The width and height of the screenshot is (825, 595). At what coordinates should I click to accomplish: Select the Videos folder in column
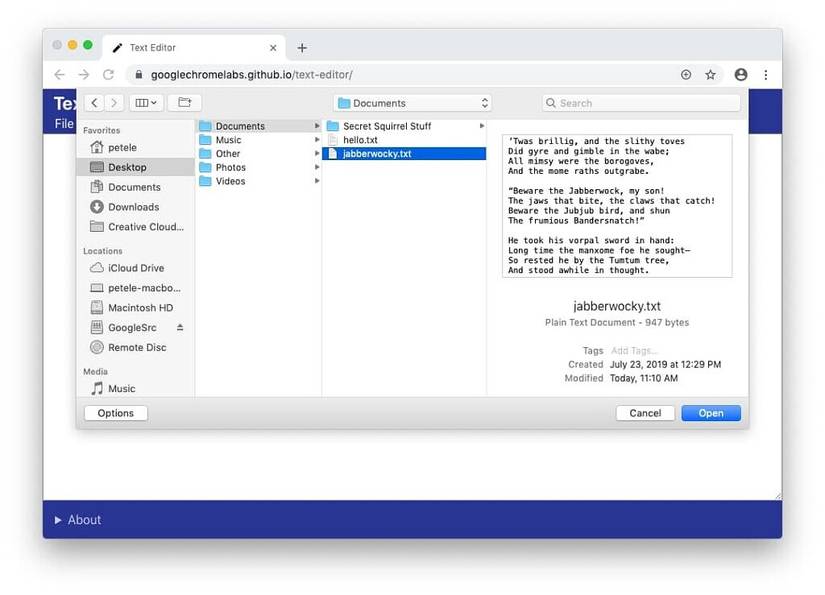pyautogui.click(x=259, y=181)
